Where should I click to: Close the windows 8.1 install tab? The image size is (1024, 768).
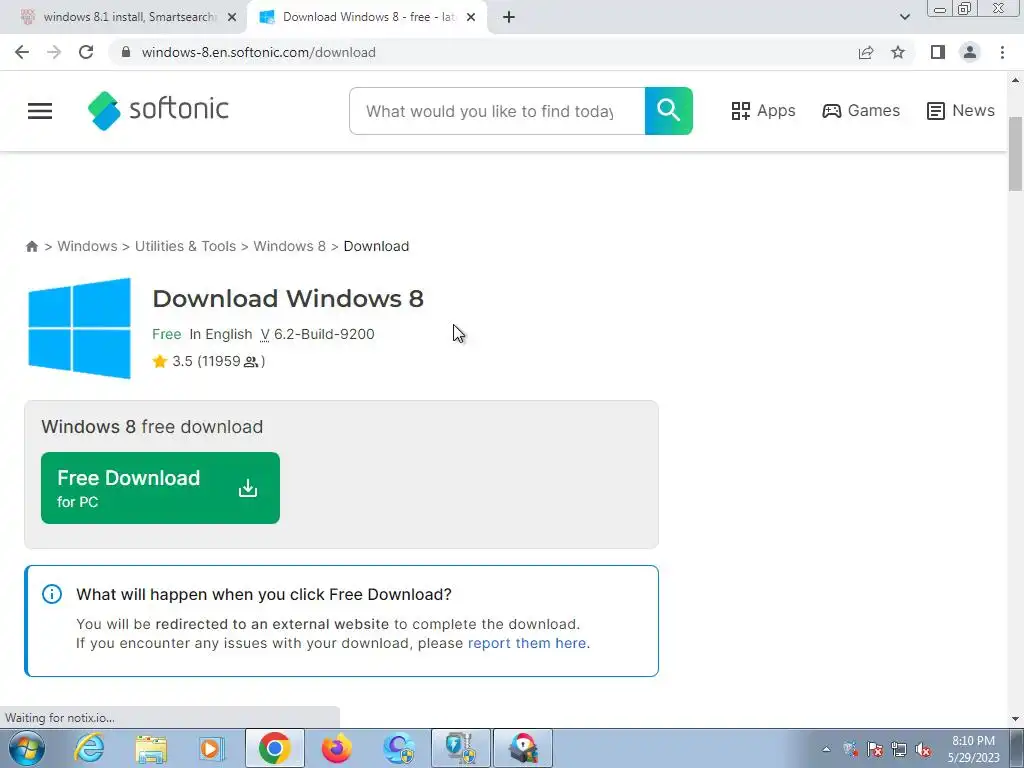coord(232,17)
